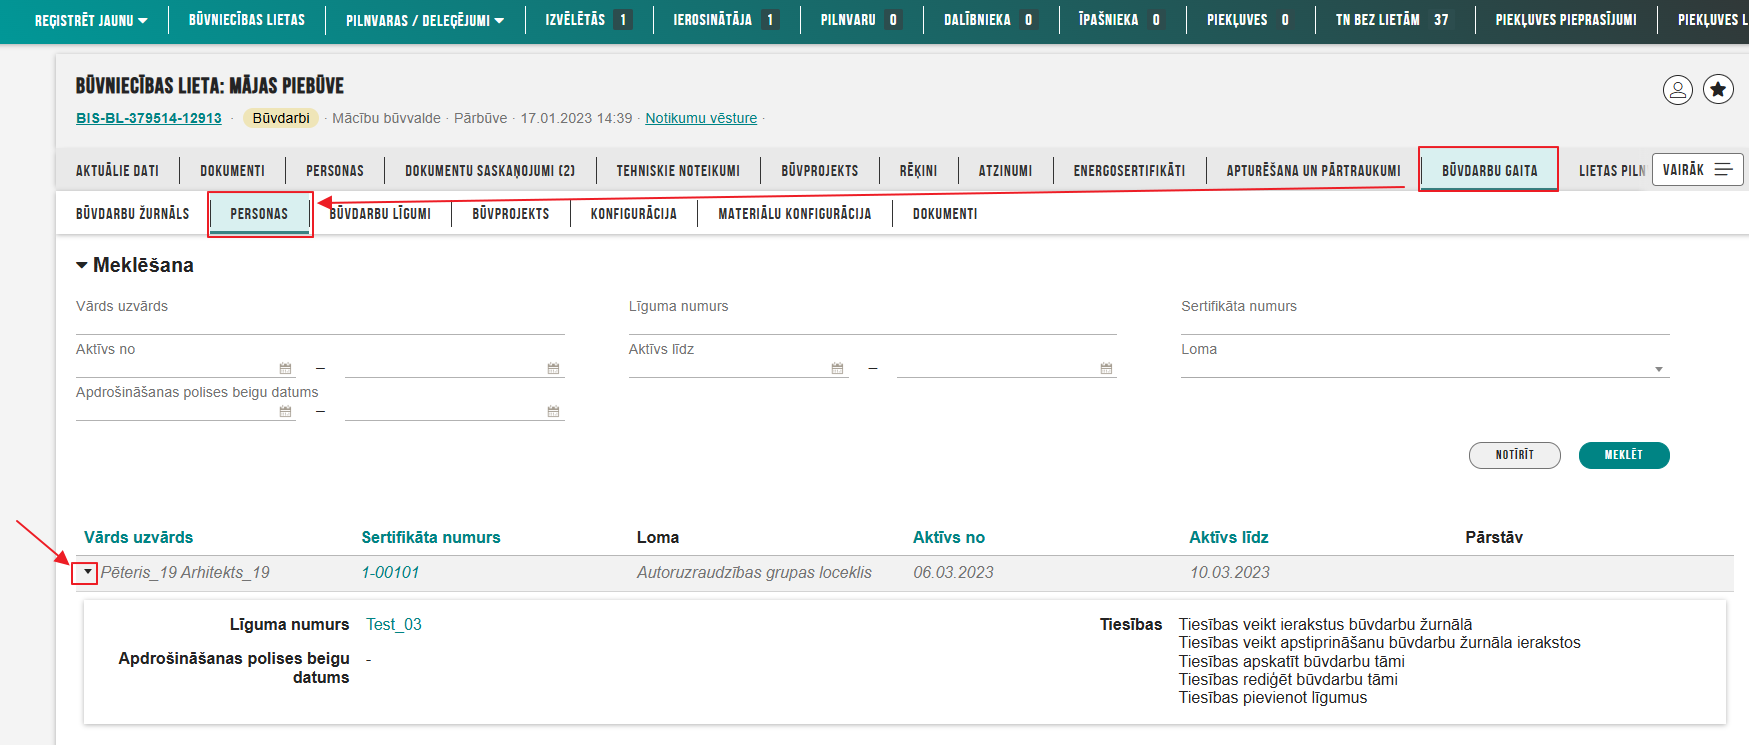Open certificate link 1-00101
The width and height of the screenshot is (1749, 745).
pyautogui.click(x=390, y=572)
